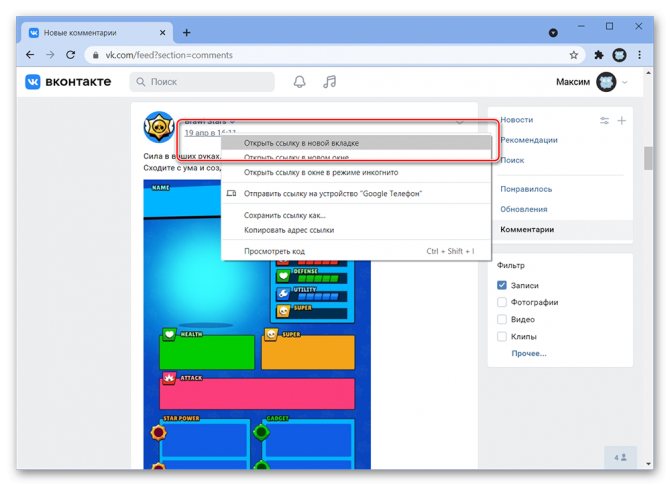Click the browser Back arrow
The image size is (670, 486).
30,55
